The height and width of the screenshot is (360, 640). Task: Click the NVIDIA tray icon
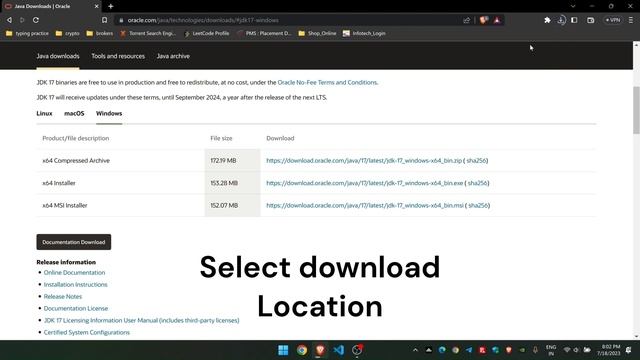coord(522,350)
